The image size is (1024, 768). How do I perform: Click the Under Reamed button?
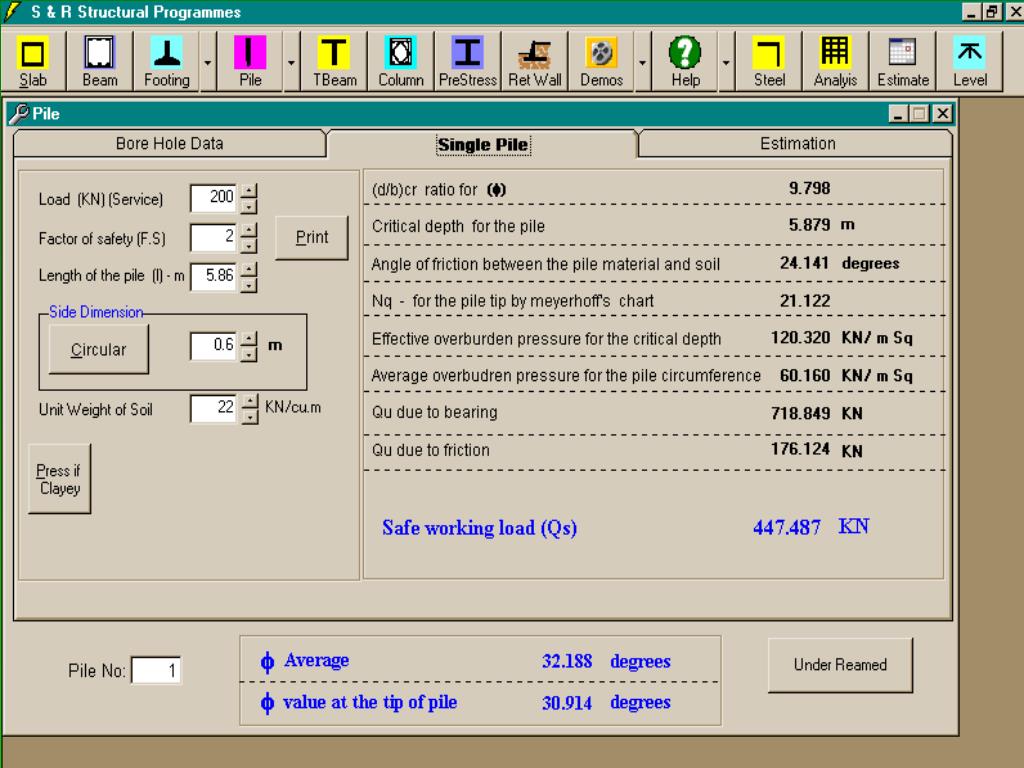(x=840, y=665)
